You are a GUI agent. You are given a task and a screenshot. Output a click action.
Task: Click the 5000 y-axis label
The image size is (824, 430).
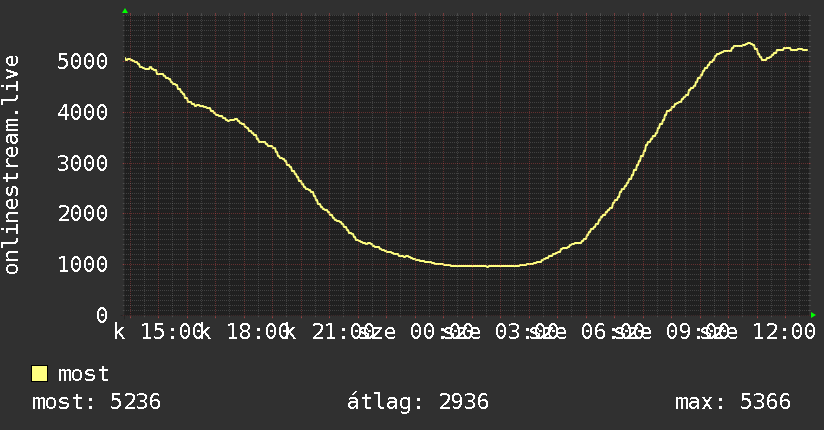click(x=83, y=61)
